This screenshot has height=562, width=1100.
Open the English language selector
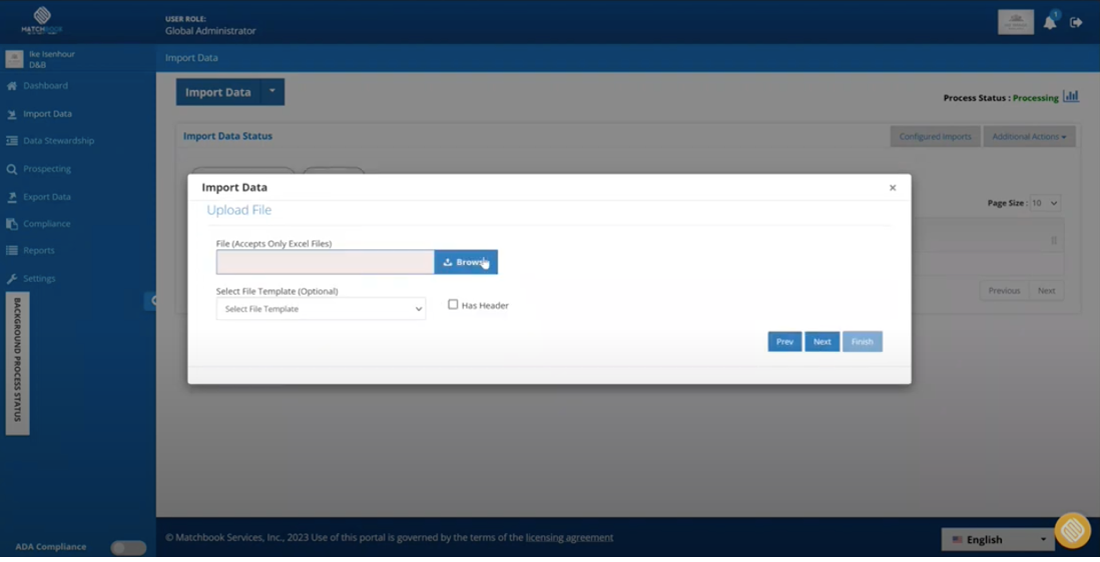(998, 540)
